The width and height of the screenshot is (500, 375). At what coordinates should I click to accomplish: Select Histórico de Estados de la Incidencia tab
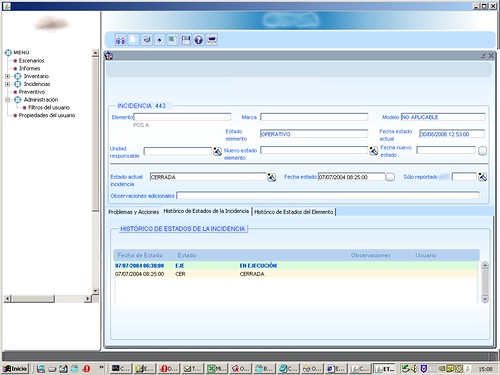point(206,211)
